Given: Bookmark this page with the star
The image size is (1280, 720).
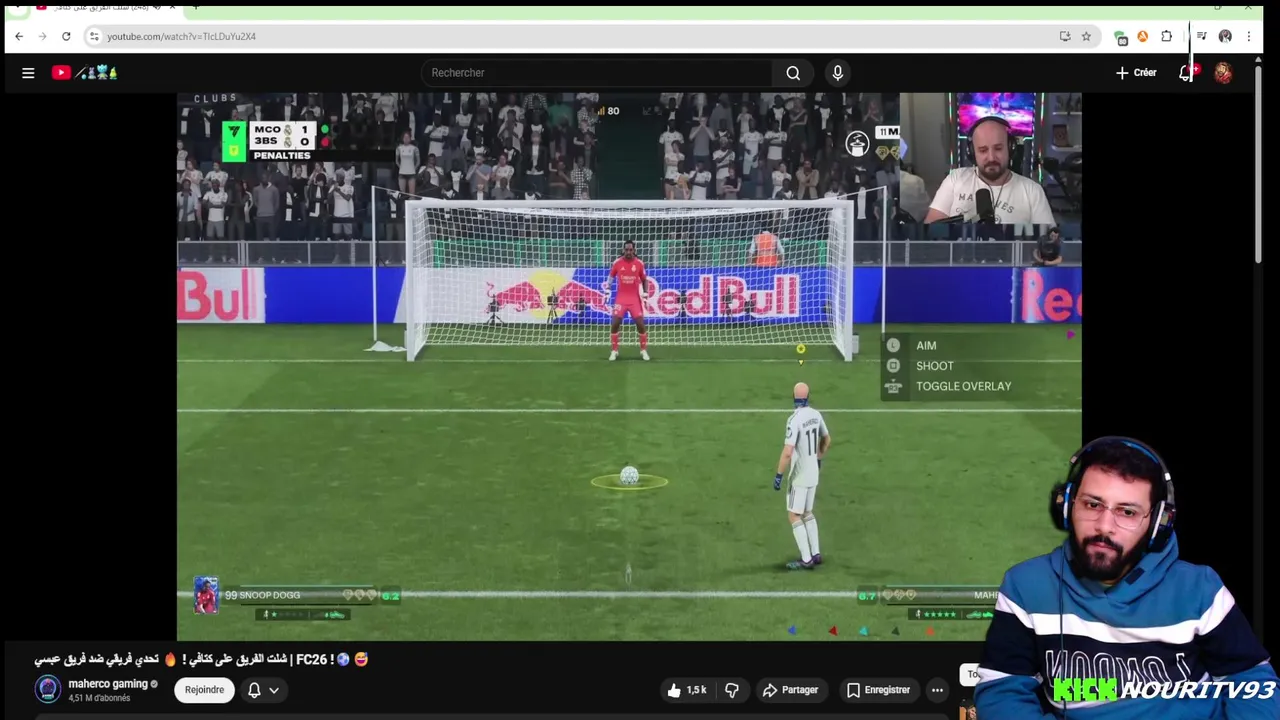Looking at the screenshot, I should pyautogui.click(x=1086, y=36).
